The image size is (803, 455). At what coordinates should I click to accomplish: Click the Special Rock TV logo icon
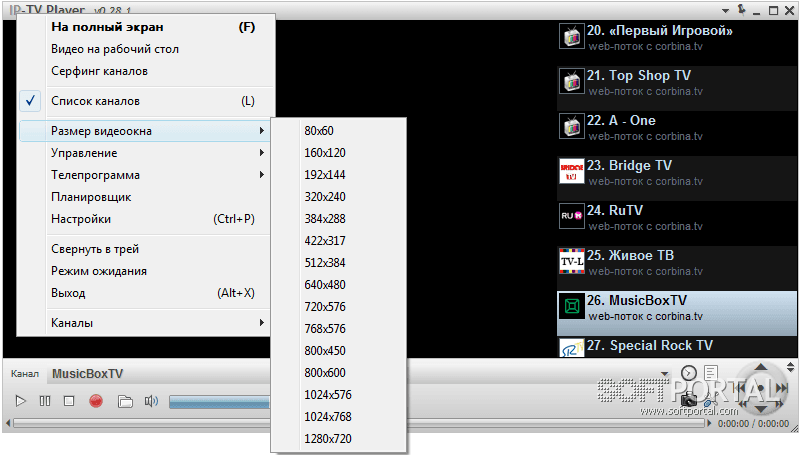pyautogui.click(x=572, y=348)
